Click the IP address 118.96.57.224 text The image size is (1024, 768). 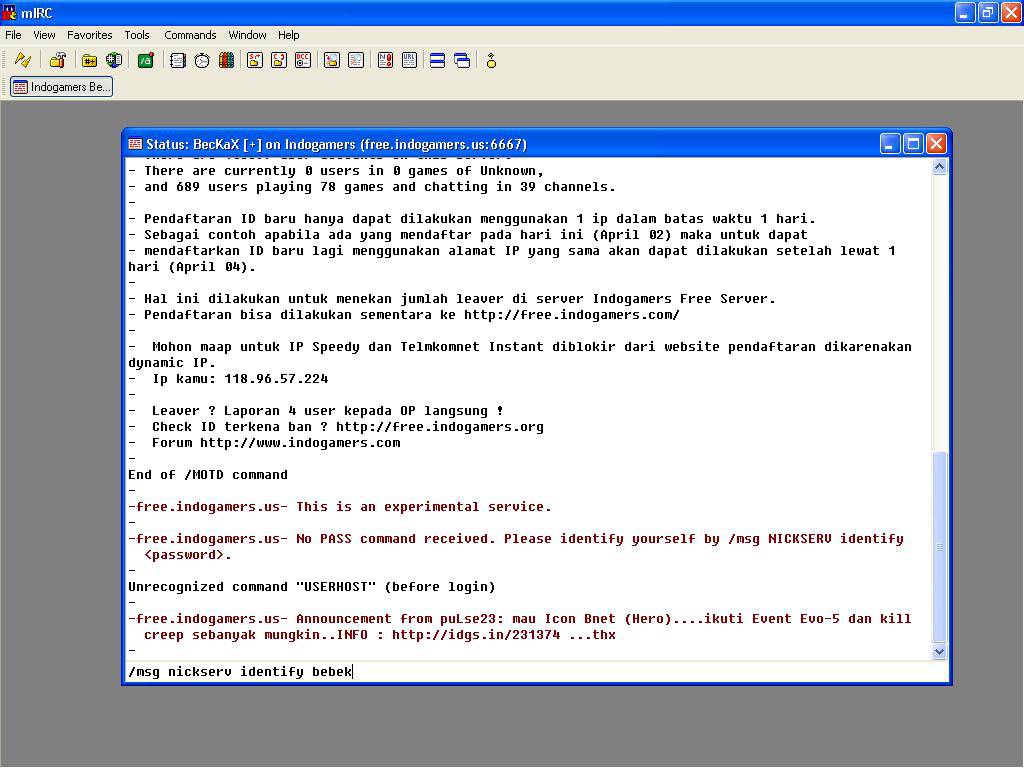click(x=276, y=379)
